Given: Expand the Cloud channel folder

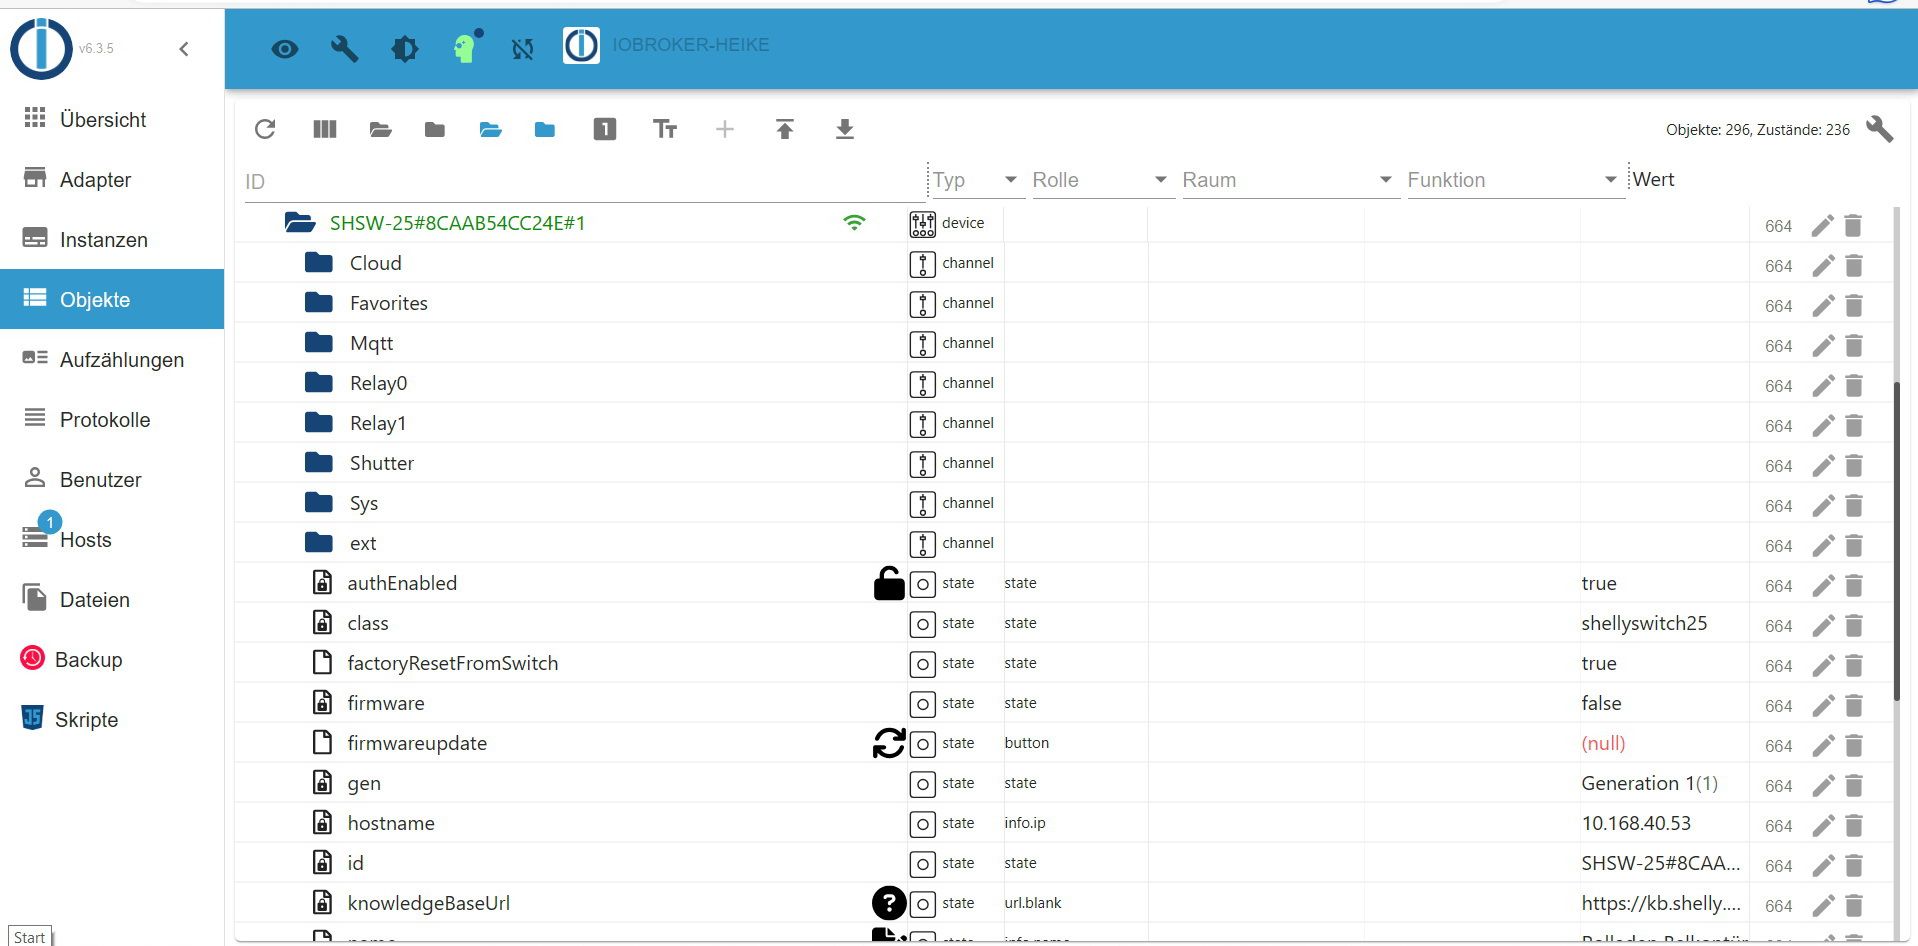Looking at the screenshot, I should pos(319,263).
